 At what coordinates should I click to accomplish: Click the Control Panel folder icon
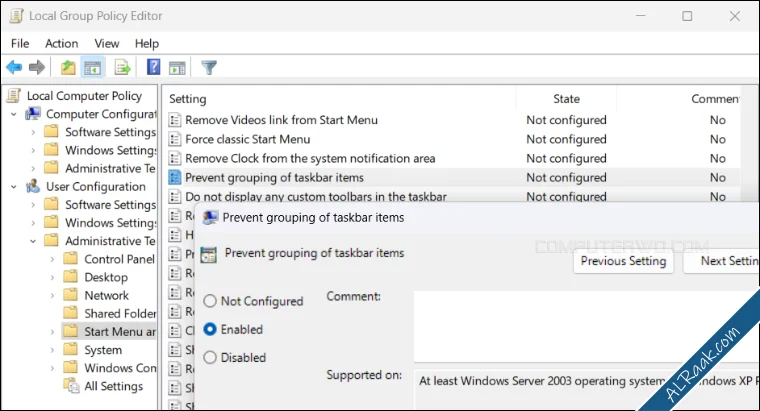71,259
